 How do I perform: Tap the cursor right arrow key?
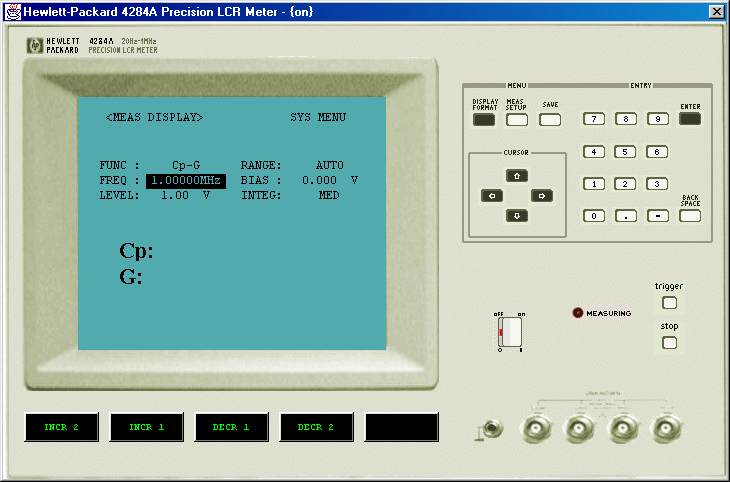pos(542,196)
